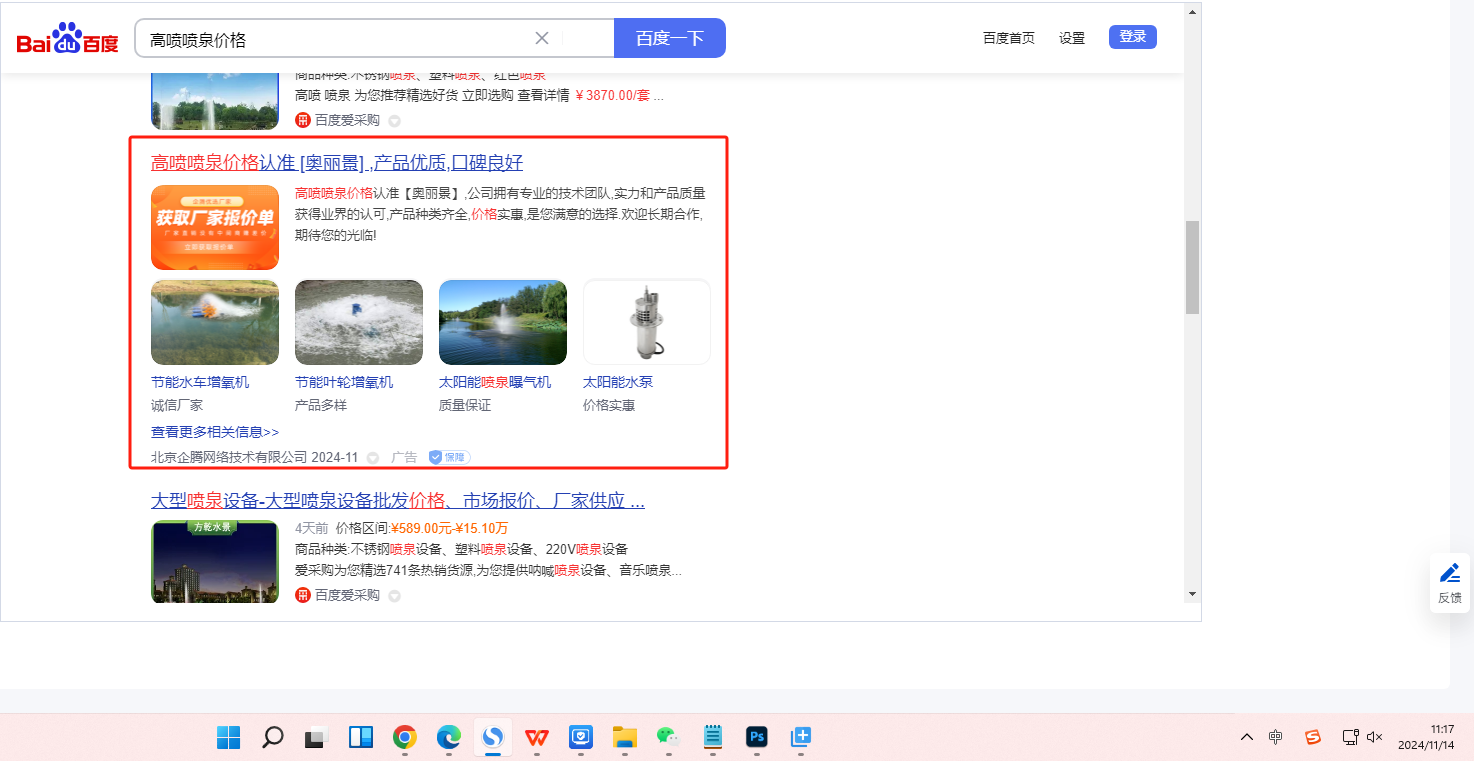Expand the arrow after 北京企腾网络技术有限公司 2024-11
The image size is (1474, 761).
(x=373, y=458)
